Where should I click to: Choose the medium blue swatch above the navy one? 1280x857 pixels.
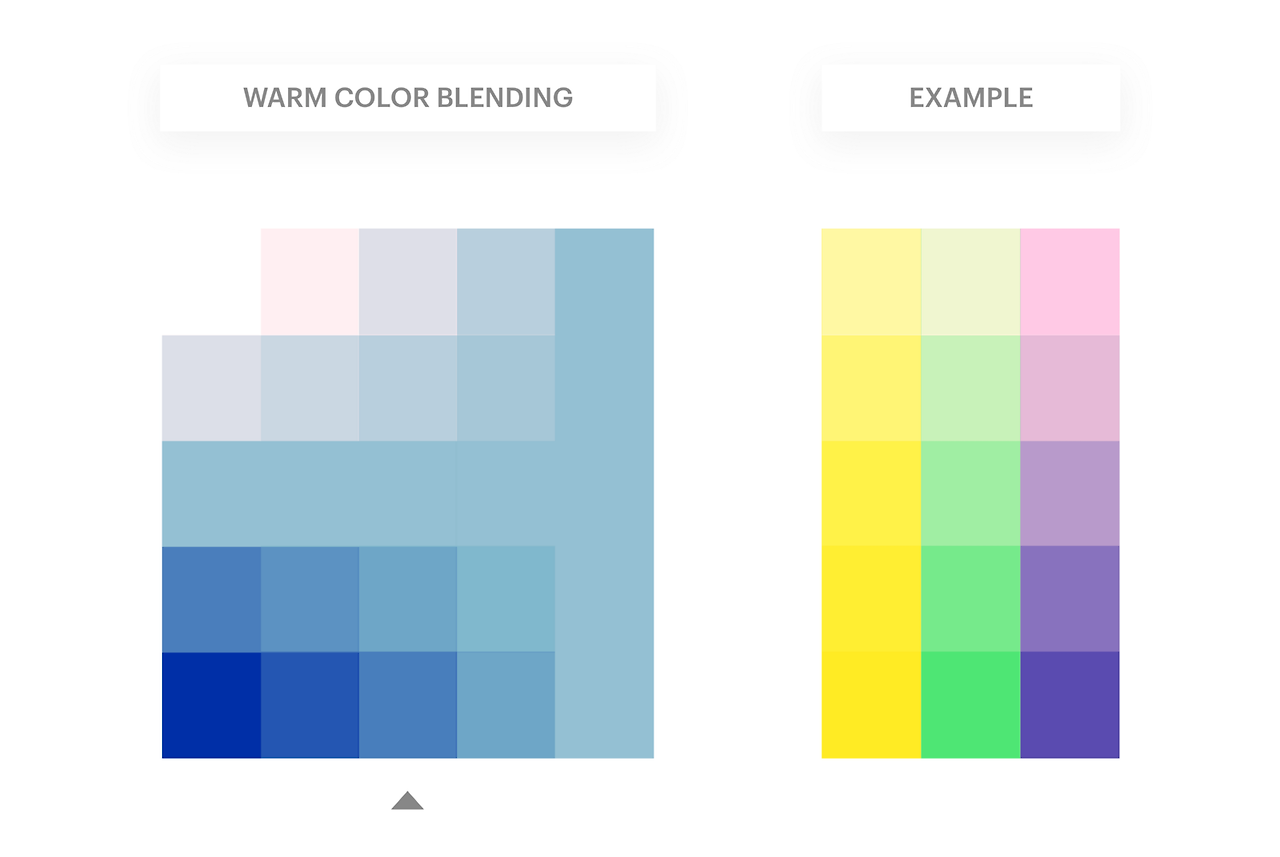click(211, 599)
